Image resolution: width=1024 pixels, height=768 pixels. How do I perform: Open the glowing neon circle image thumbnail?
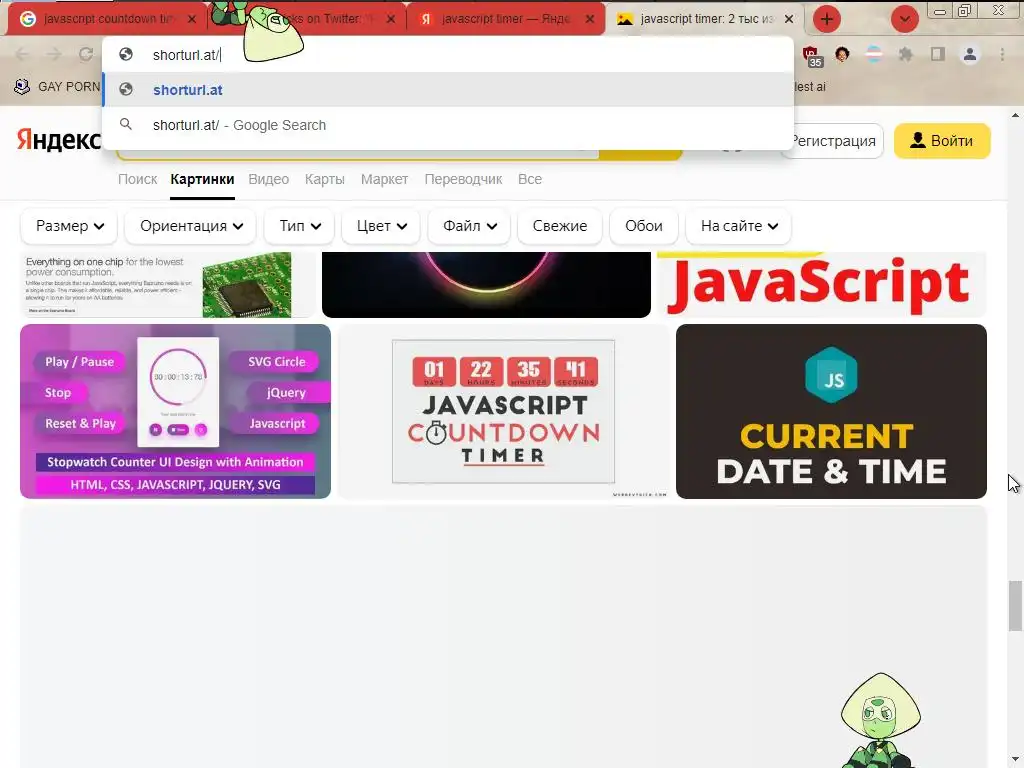point(487,285)
